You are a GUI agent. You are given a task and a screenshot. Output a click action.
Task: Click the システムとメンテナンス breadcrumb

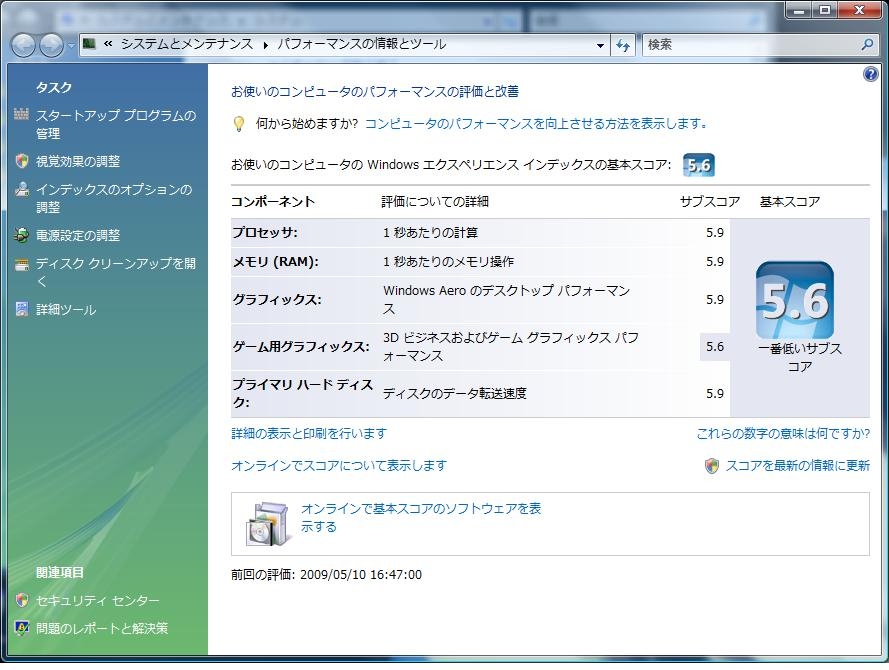click(x=187, y=44)
